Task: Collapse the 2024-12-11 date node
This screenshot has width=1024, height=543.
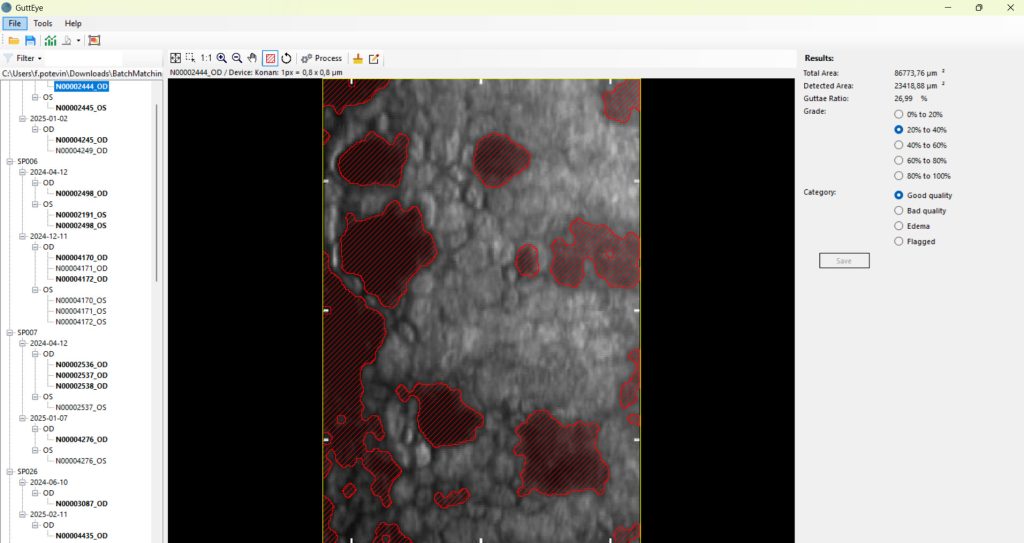Action: tap(22, 236)
